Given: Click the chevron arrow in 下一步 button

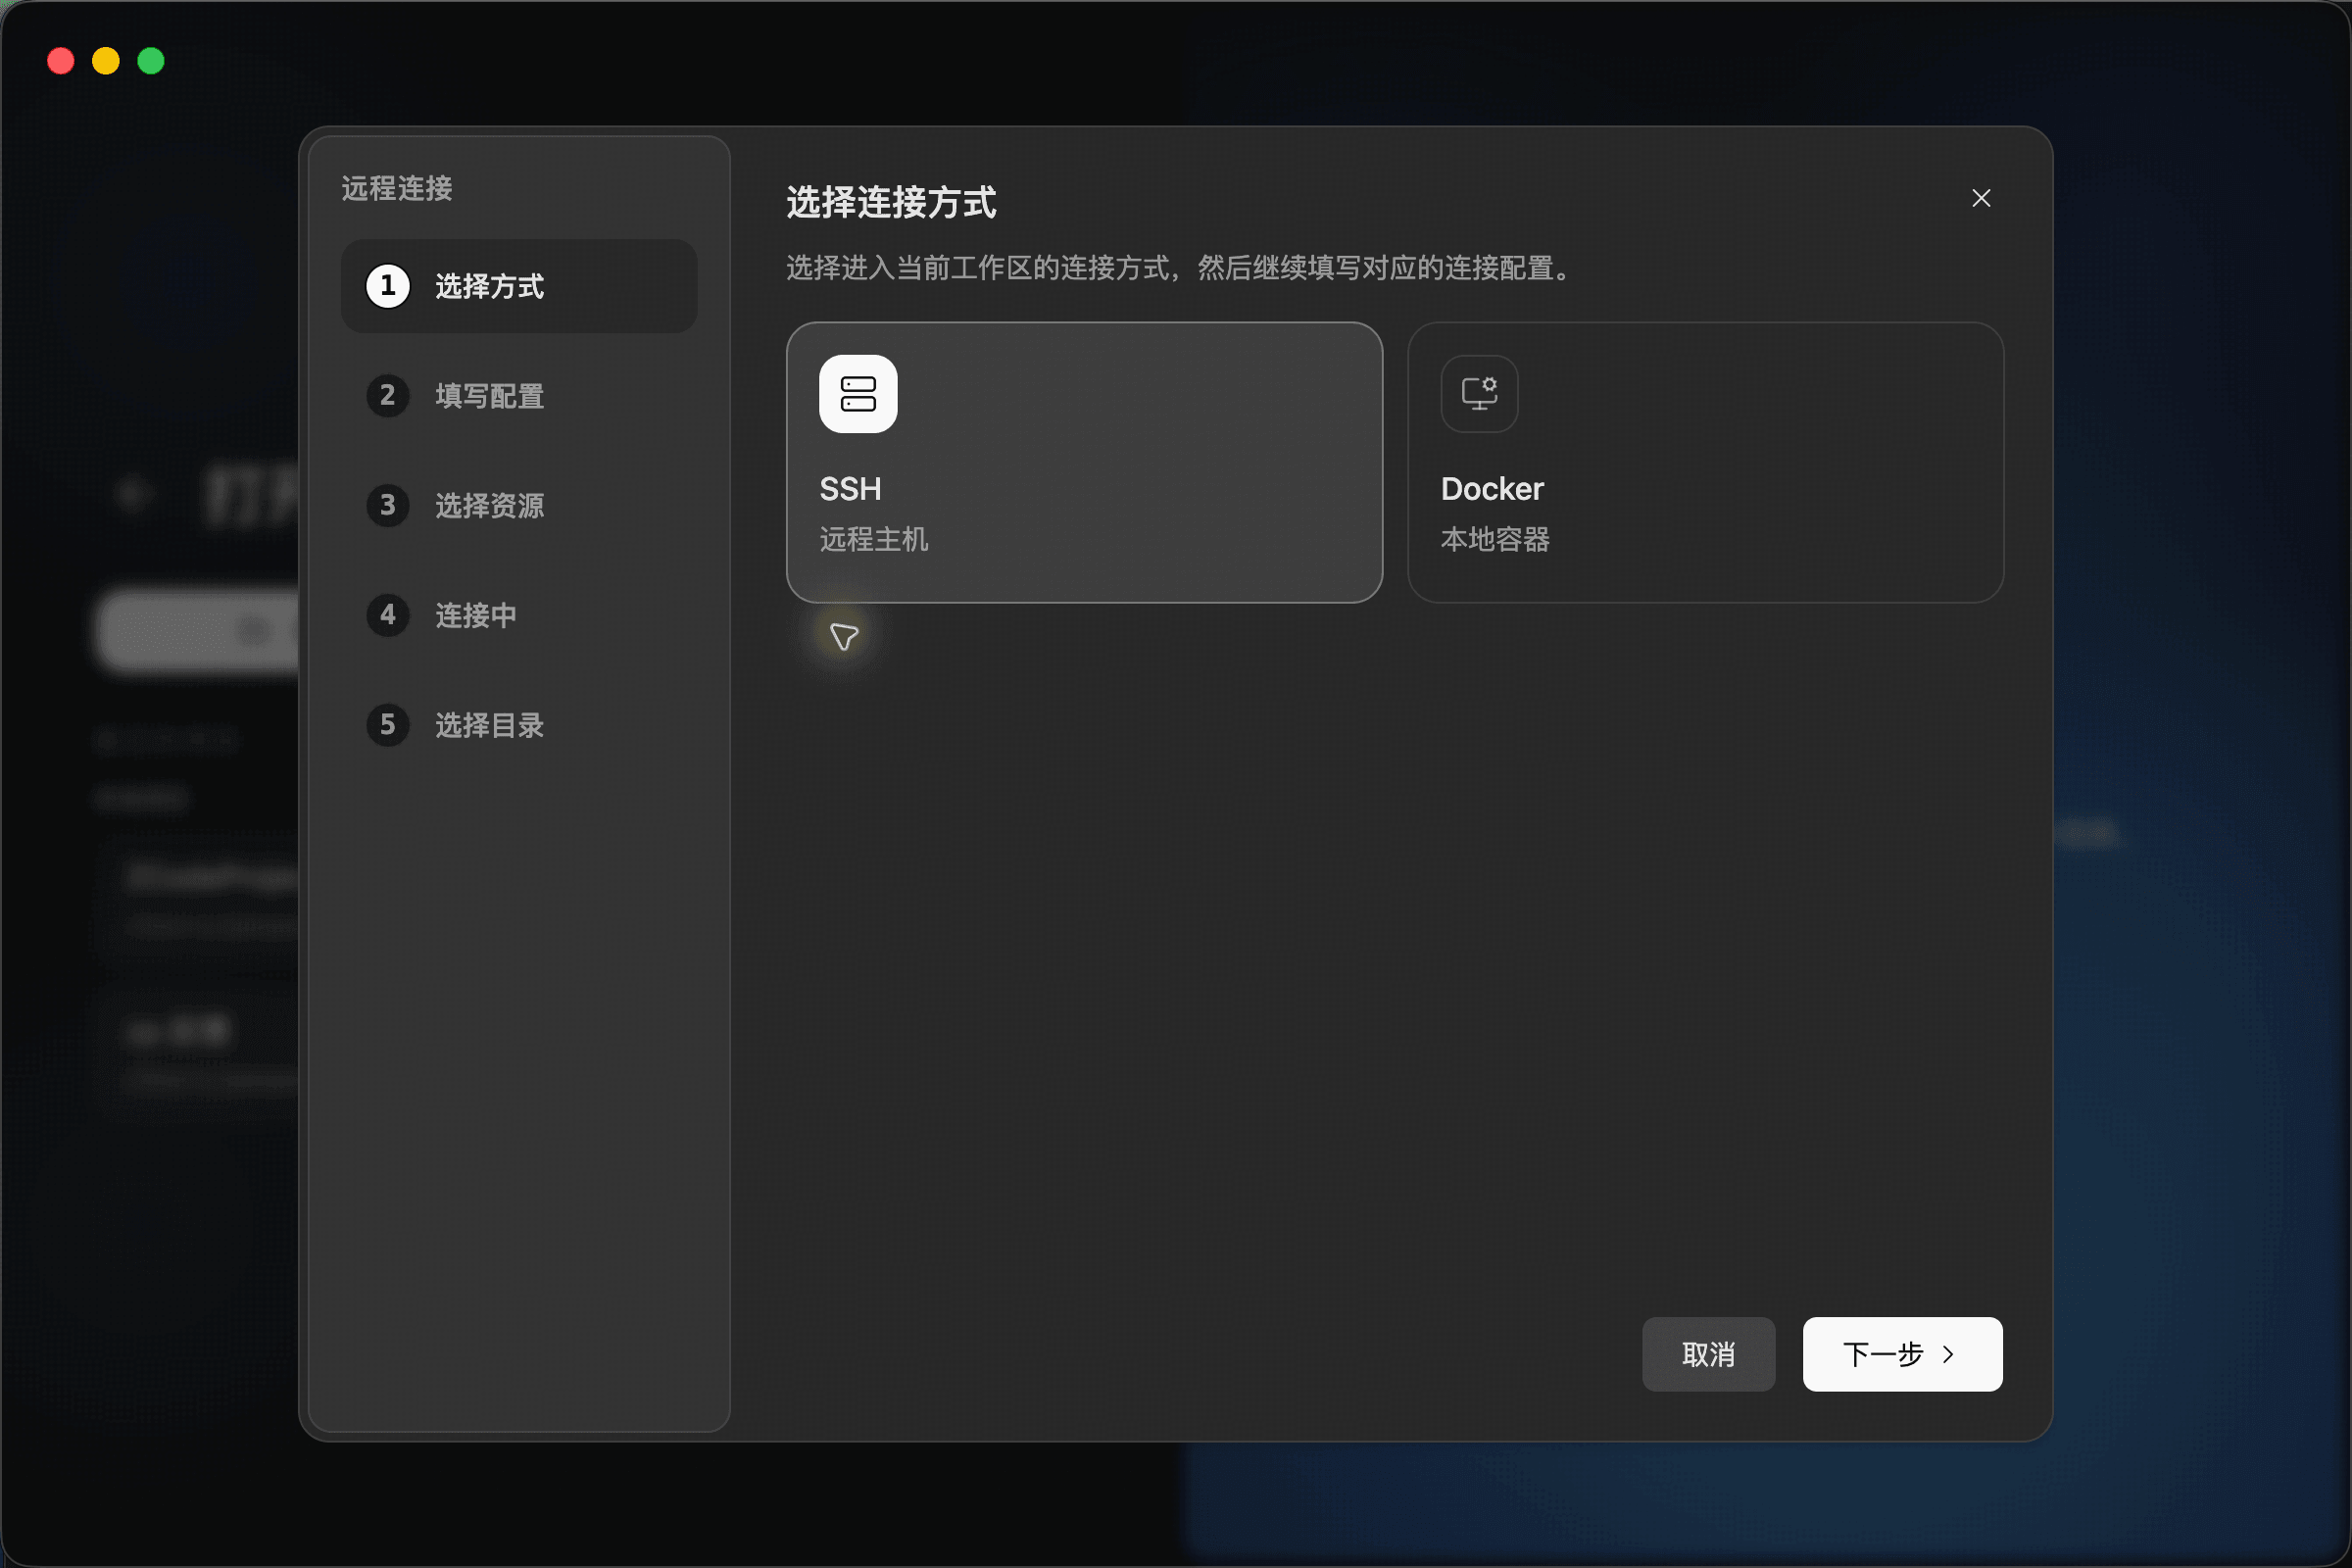Looking at the screenshot, I should click(x=1948, y=1354).
